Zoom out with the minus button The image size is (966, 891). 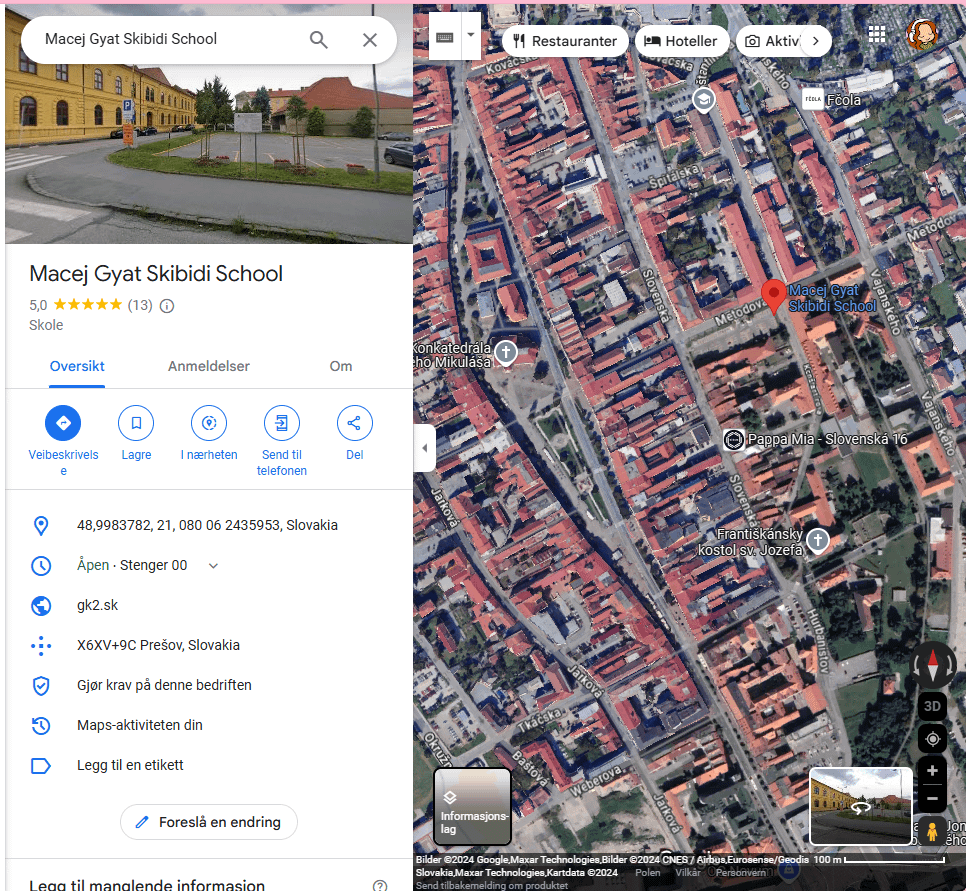[x=932, y=799]
